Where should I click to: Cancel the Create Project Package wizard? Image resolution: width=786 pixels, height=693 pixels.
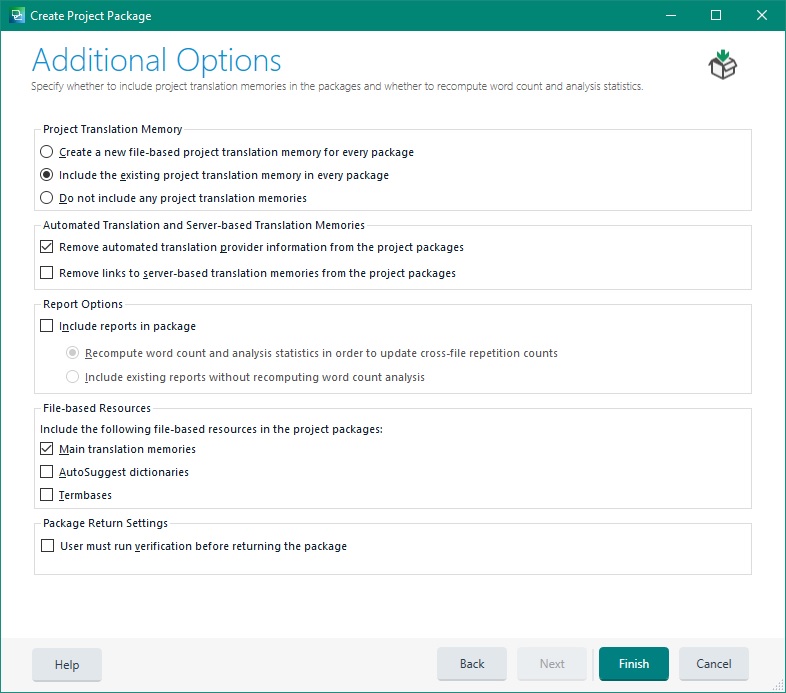point(713,664)
